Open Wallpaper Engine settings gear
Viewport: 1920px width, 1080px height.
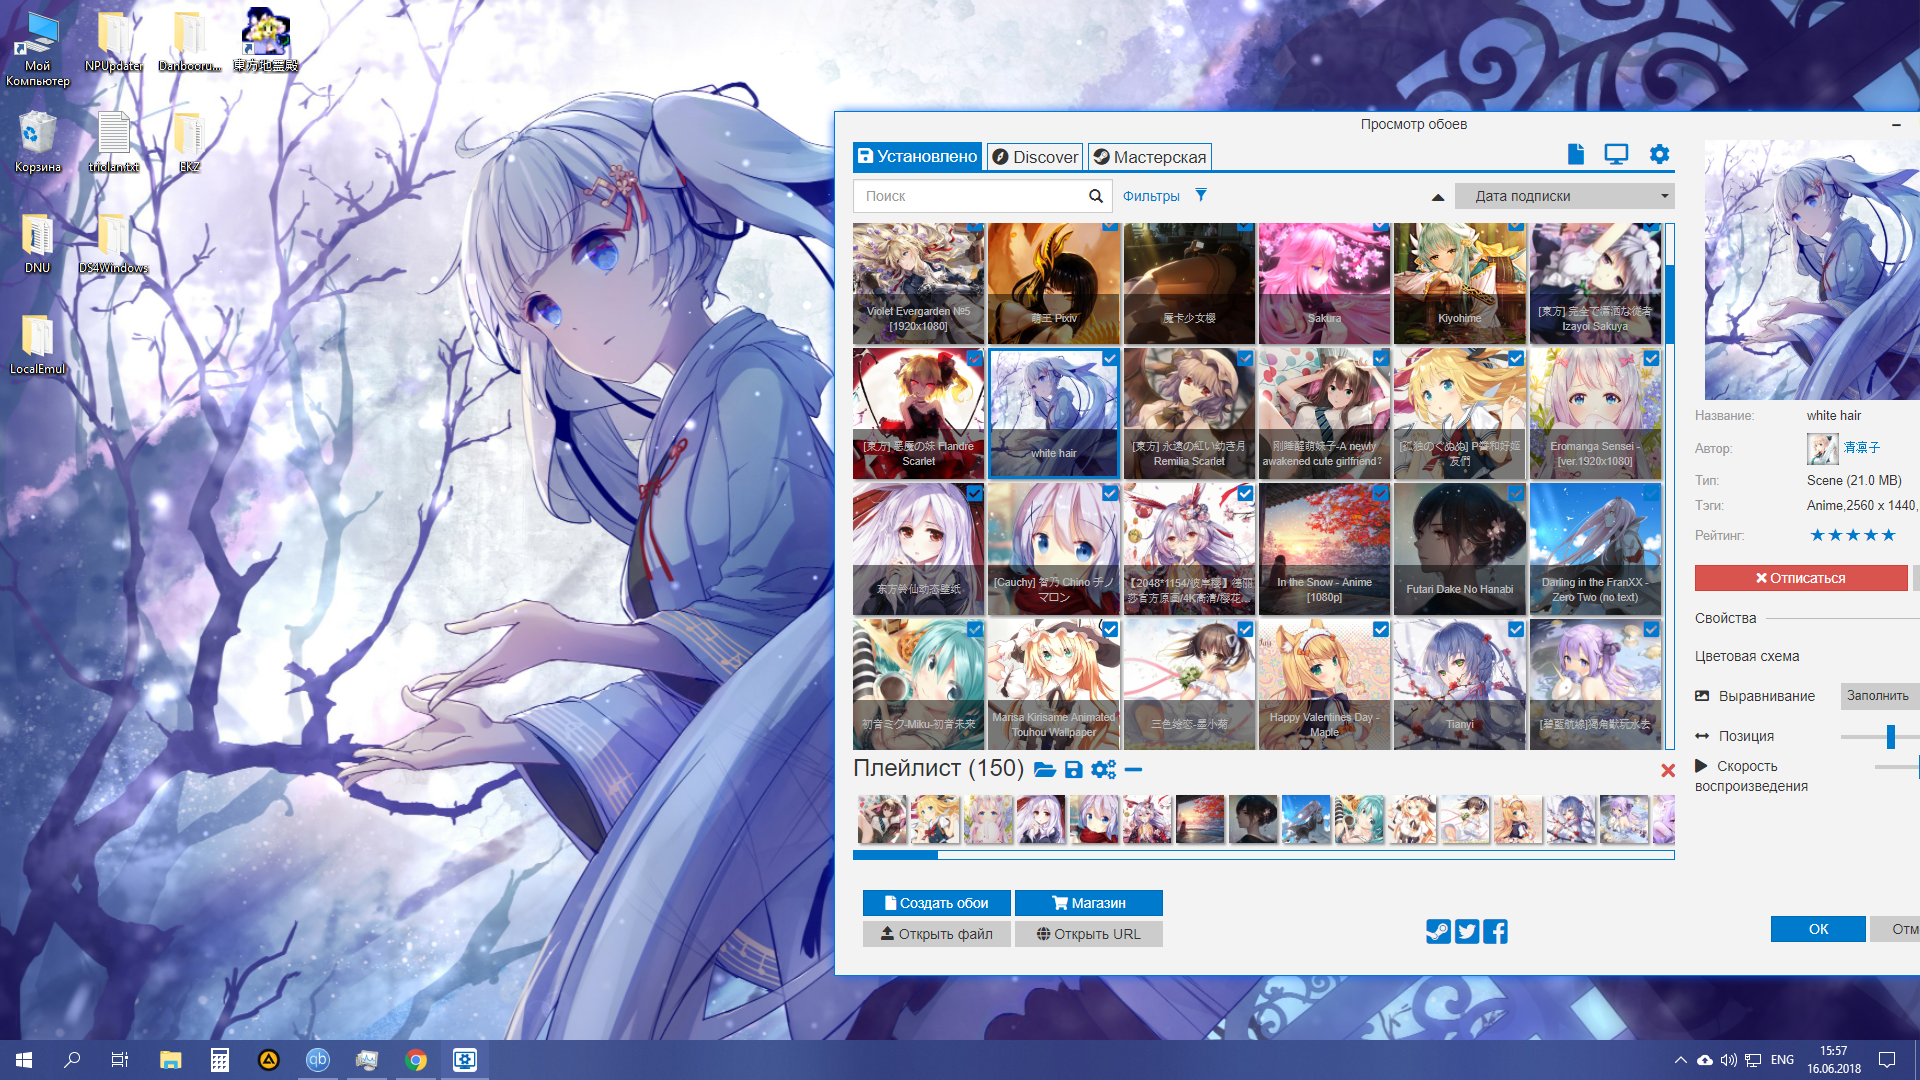(x=1659, y=154)
